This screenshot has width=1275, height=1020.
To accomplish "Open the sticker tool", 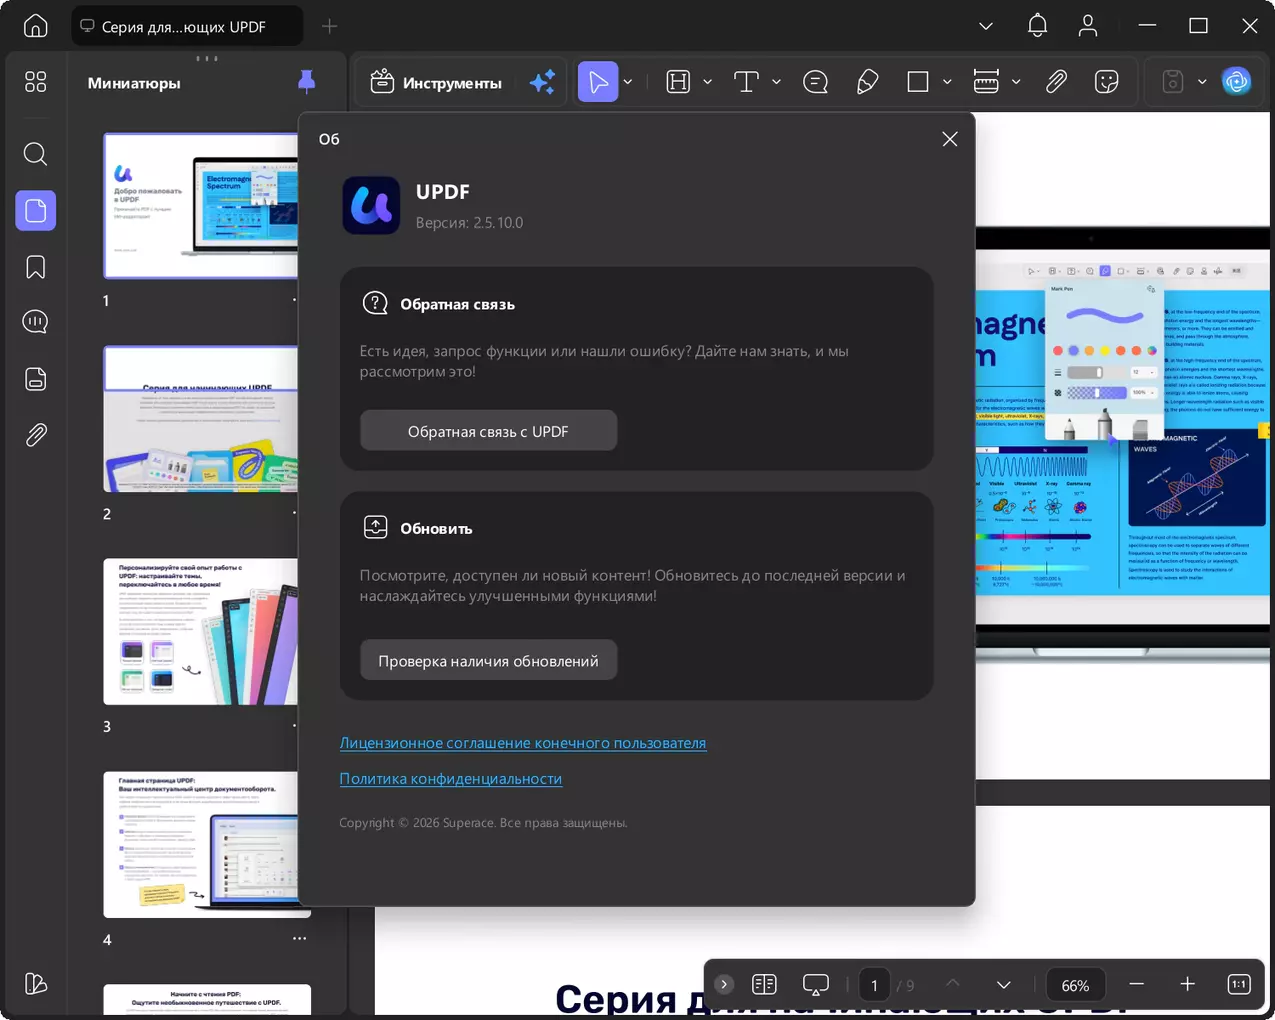I will [1106, 82].
